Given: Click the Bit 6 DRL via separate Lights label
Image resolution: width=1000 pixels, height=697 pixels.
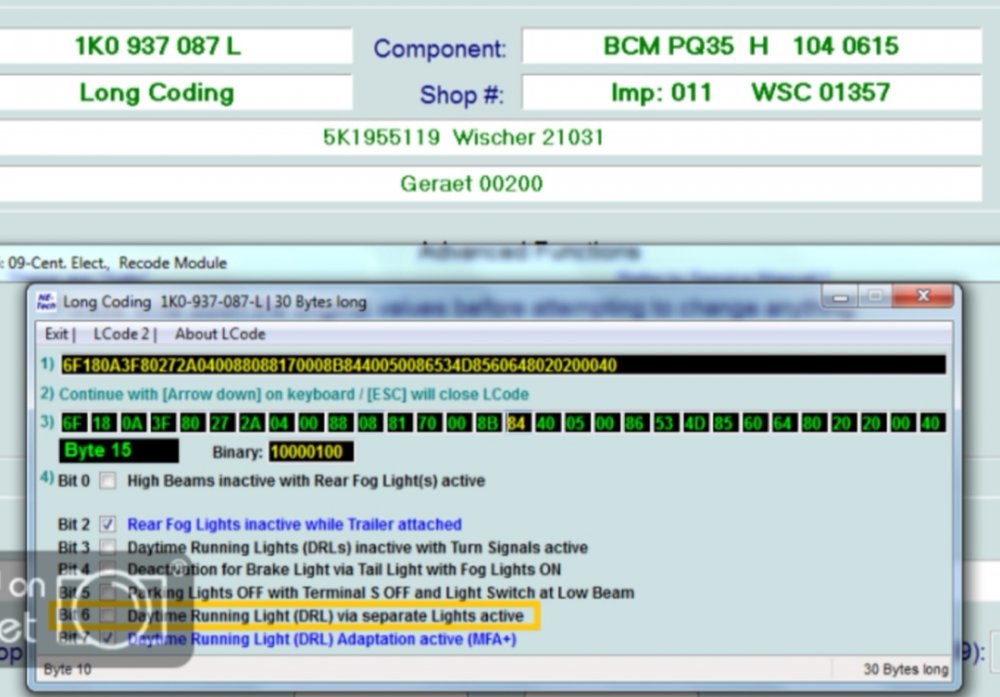Looking at the screenshot, I should 325,616.
